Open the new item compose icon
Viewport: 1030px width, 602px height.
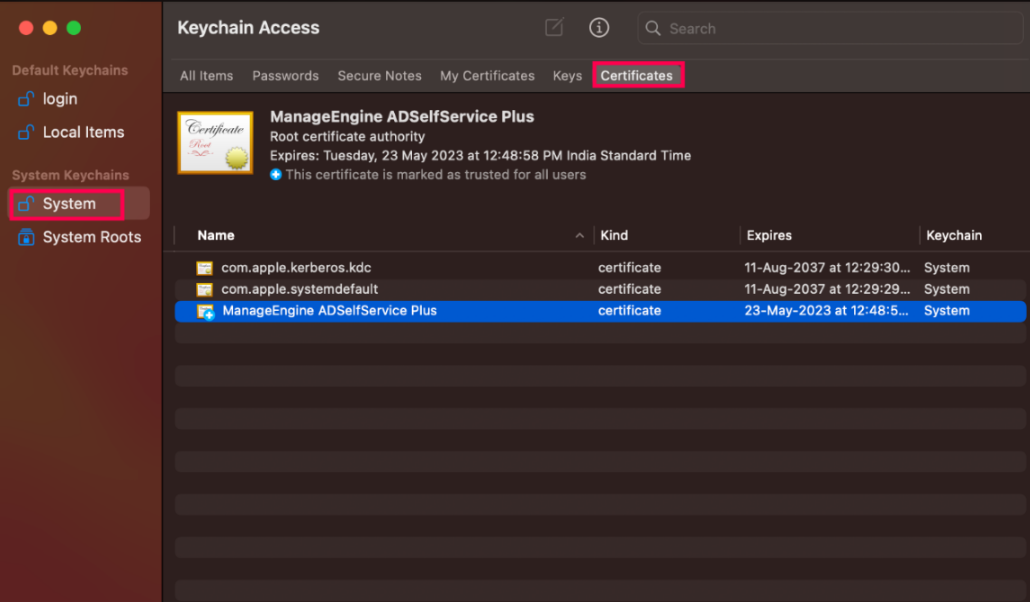(554, 27)
